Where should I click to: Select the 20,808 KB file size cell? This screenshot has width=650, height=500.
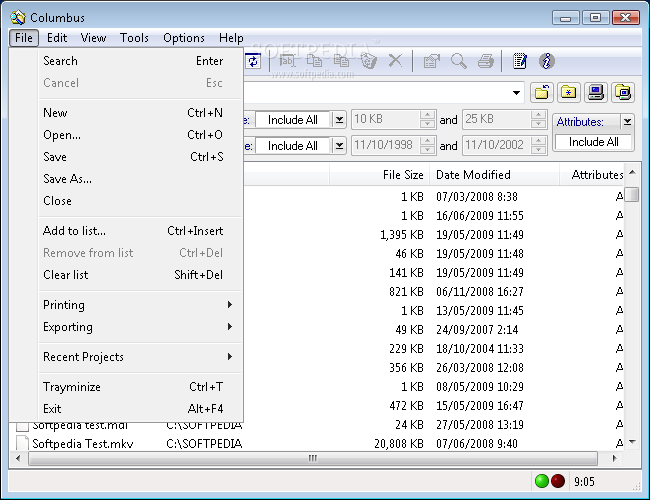pos(399,444)
